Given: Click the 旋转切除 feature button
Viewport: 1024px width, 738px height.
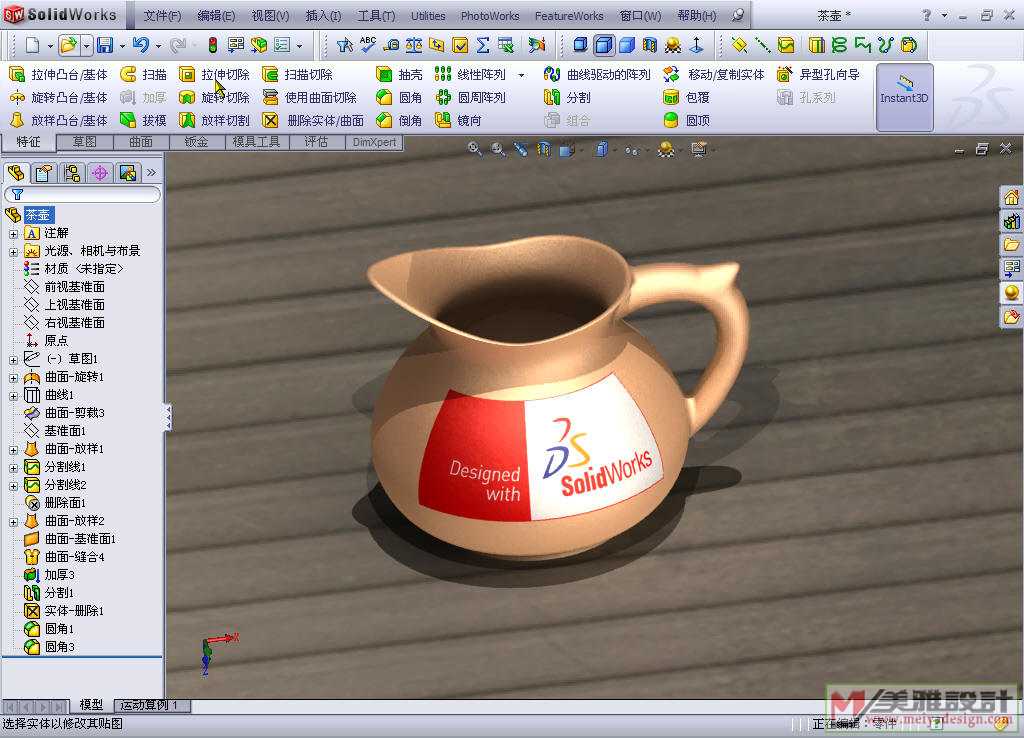Looking at the screenshot, I should click(214, 98).
